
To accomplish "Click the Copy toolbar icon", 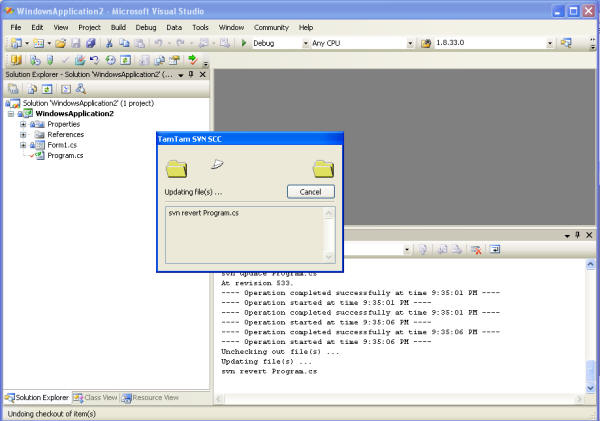I will pyautogui.click(x=124, y=43).
